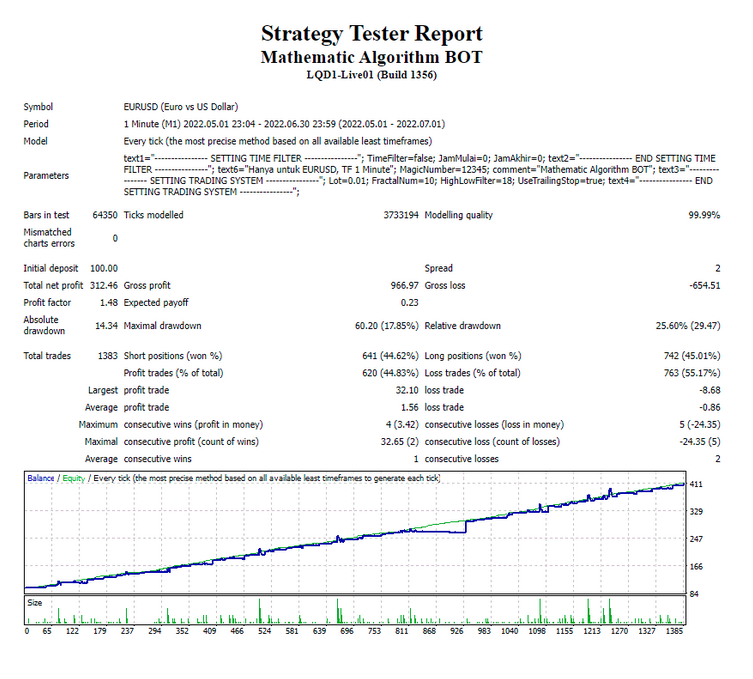This screenshot has height=679, width=753.
Task: Click the largest profit trade value 32.10
Action: tap(407, 390)
